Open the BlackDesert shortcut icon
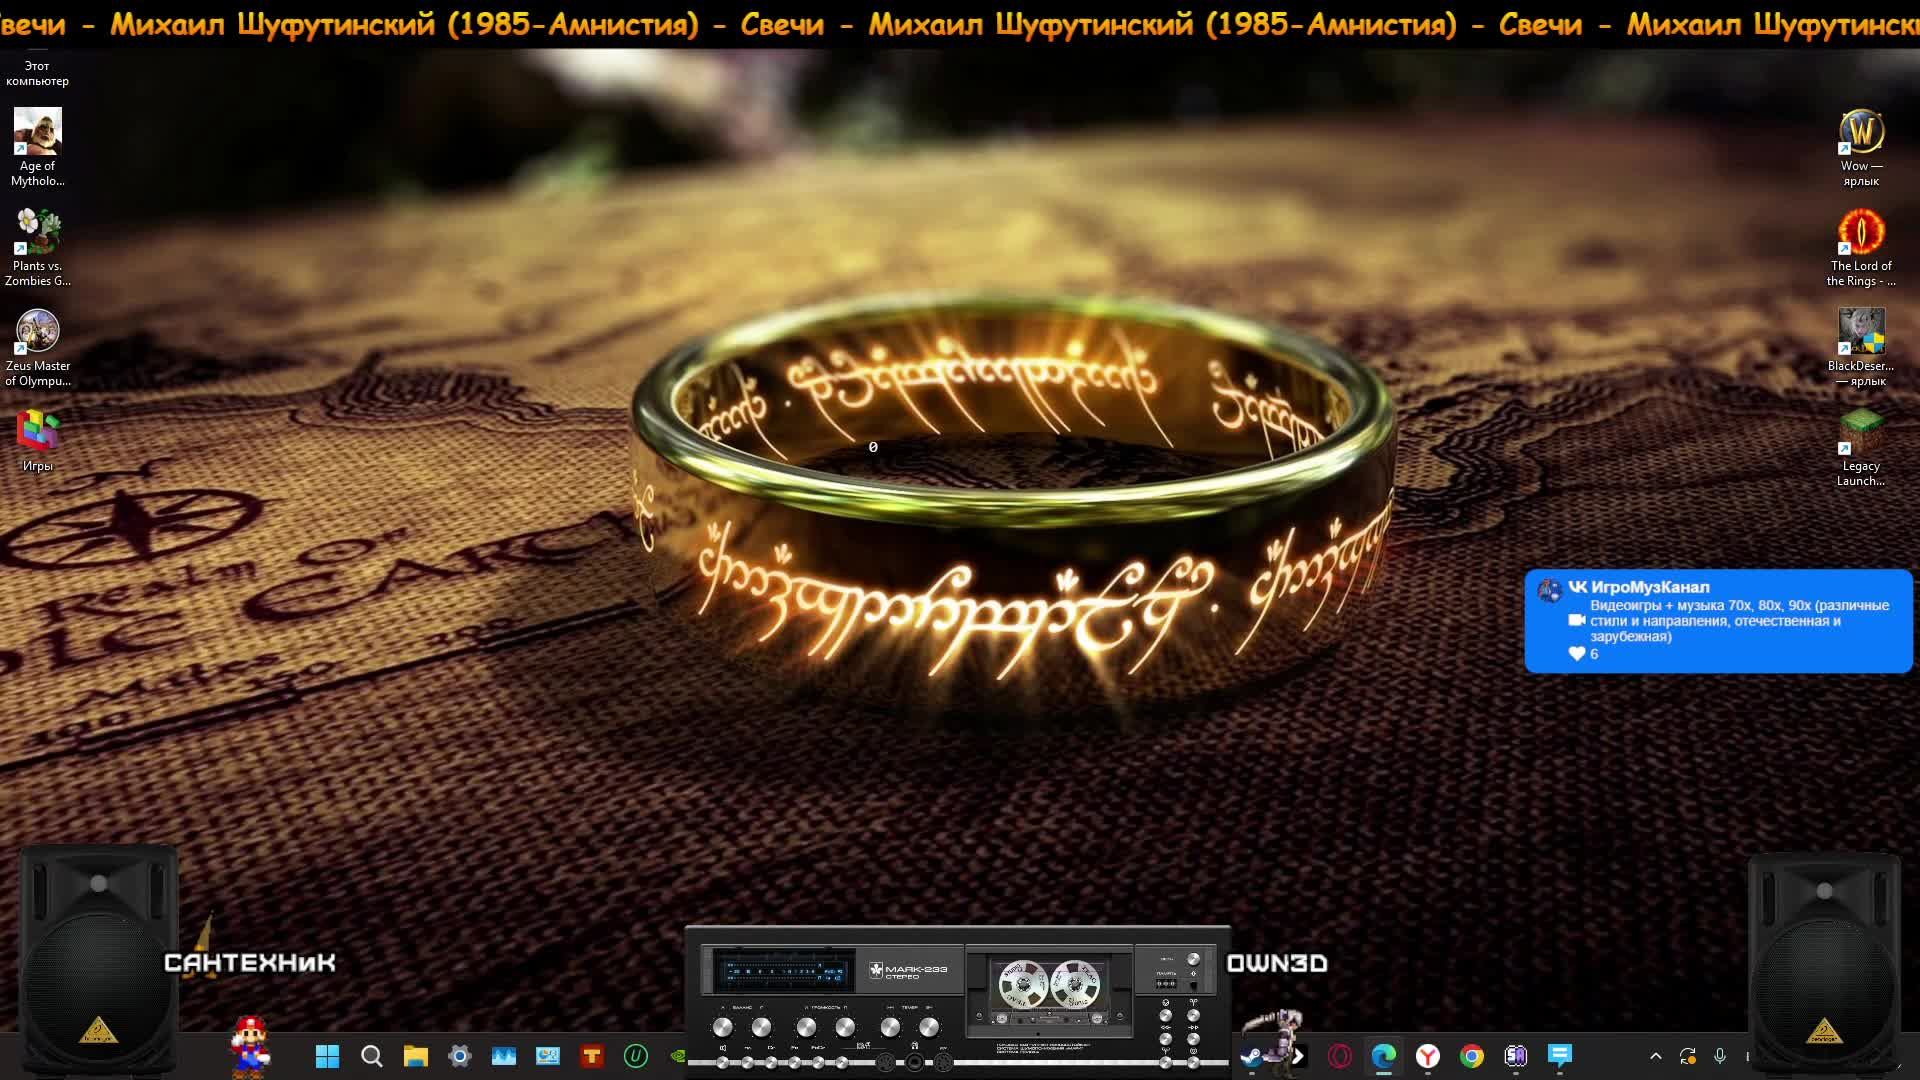This screenshot has height=1080, width=1920. pos(1861,332)
